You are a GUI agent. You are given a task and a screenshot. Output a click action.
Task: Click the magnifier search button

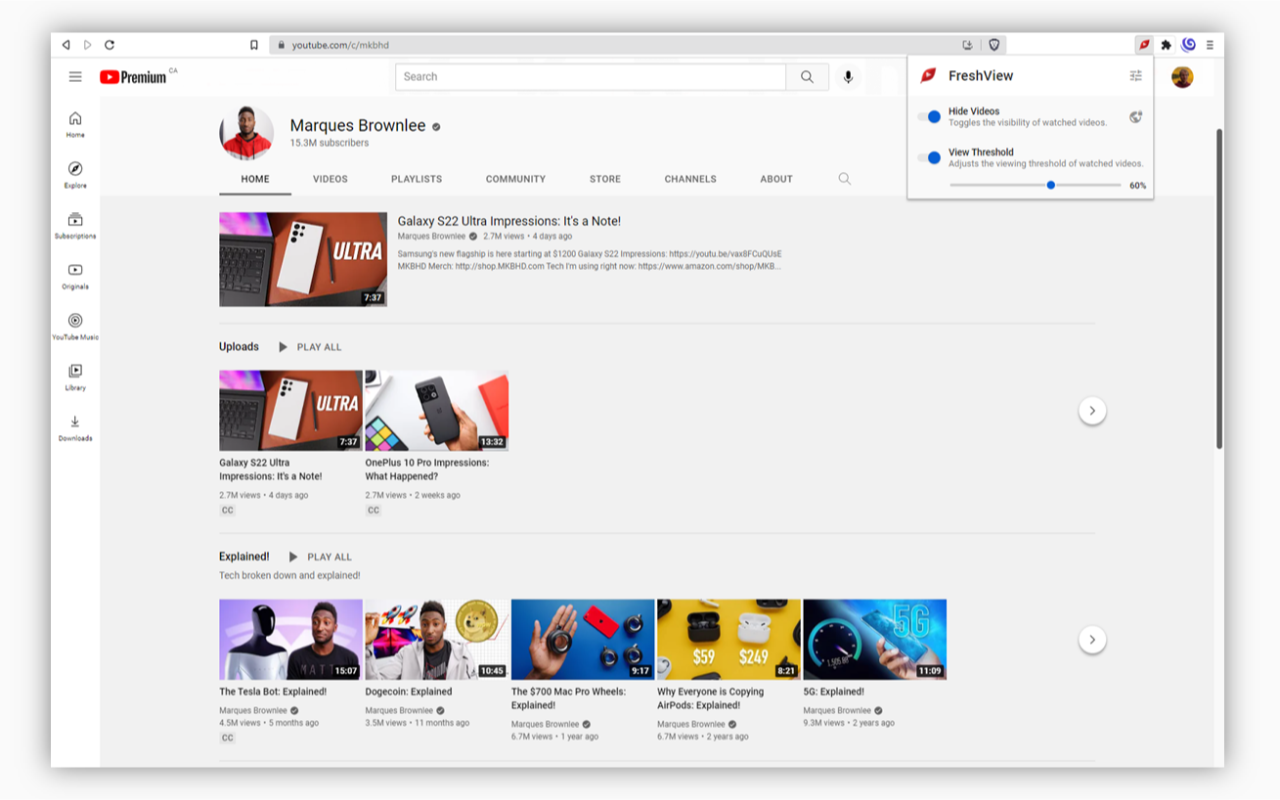[807, 77]
